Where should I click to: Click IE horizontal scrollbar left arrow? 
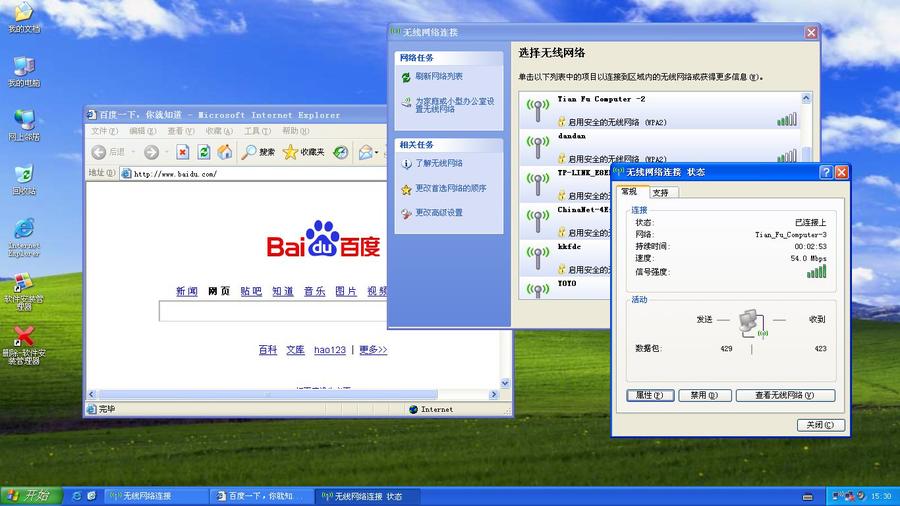coord(91,395)
